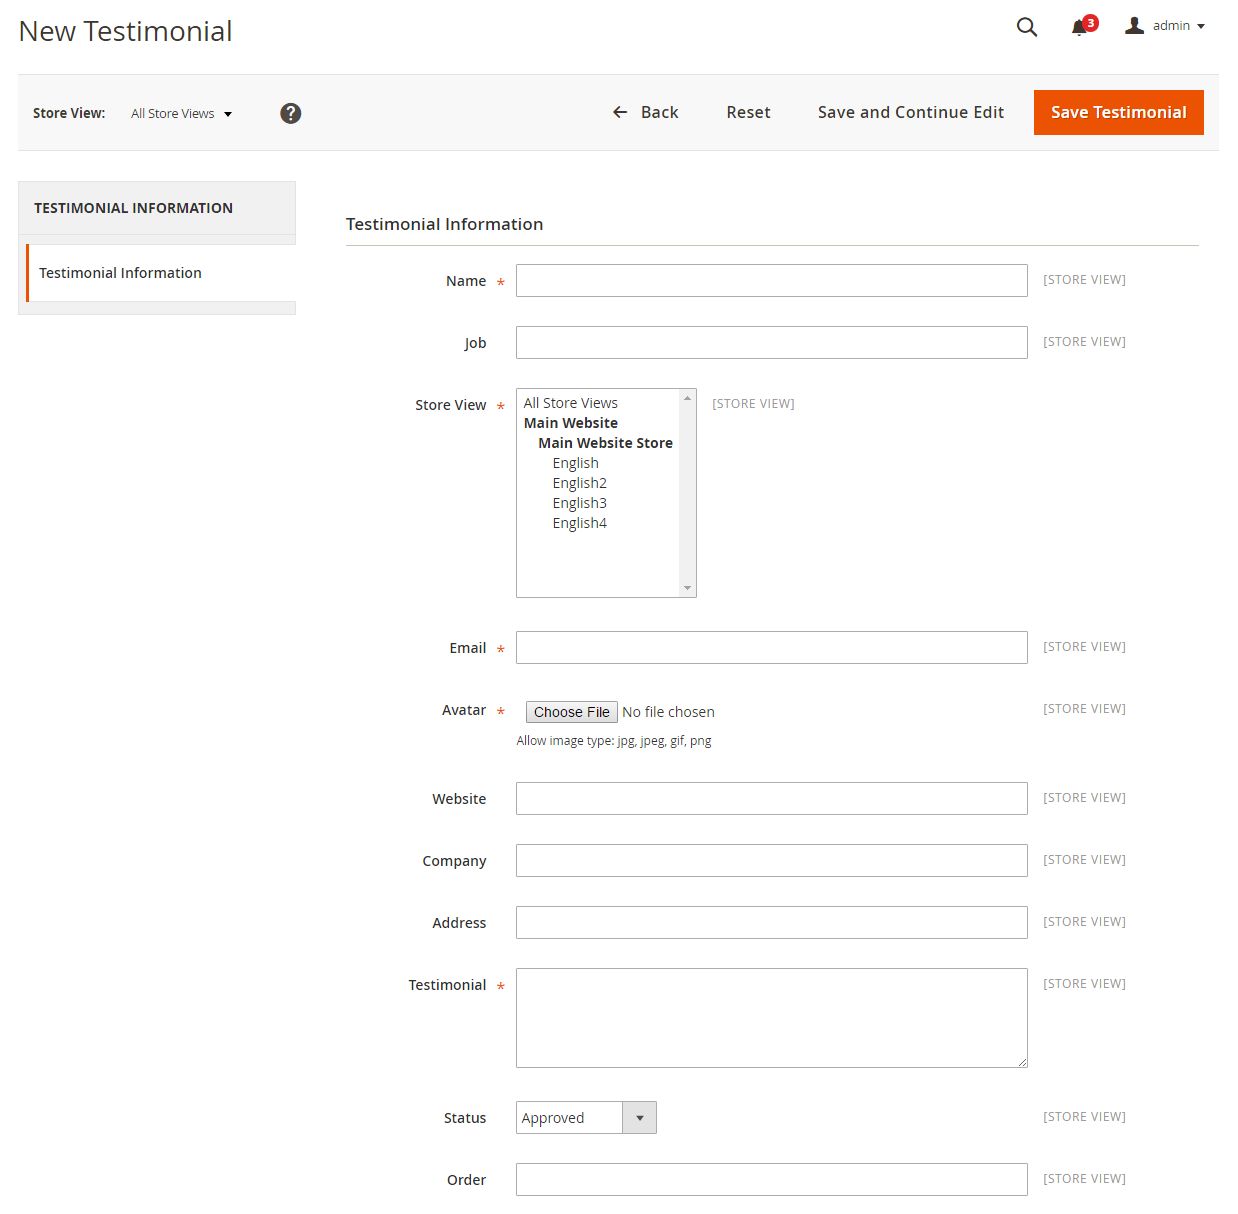Click the Reset button
The height and width of the screenshot is (1214, 1238).
(748, 112)
